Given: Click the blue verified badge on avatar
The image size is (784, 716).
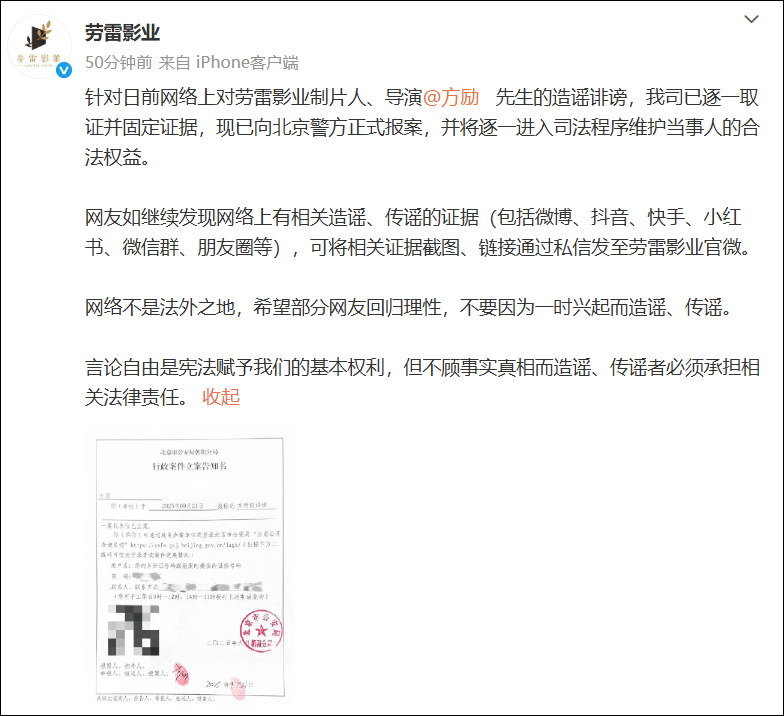Looking at the screenshot, I should (64, 71).
